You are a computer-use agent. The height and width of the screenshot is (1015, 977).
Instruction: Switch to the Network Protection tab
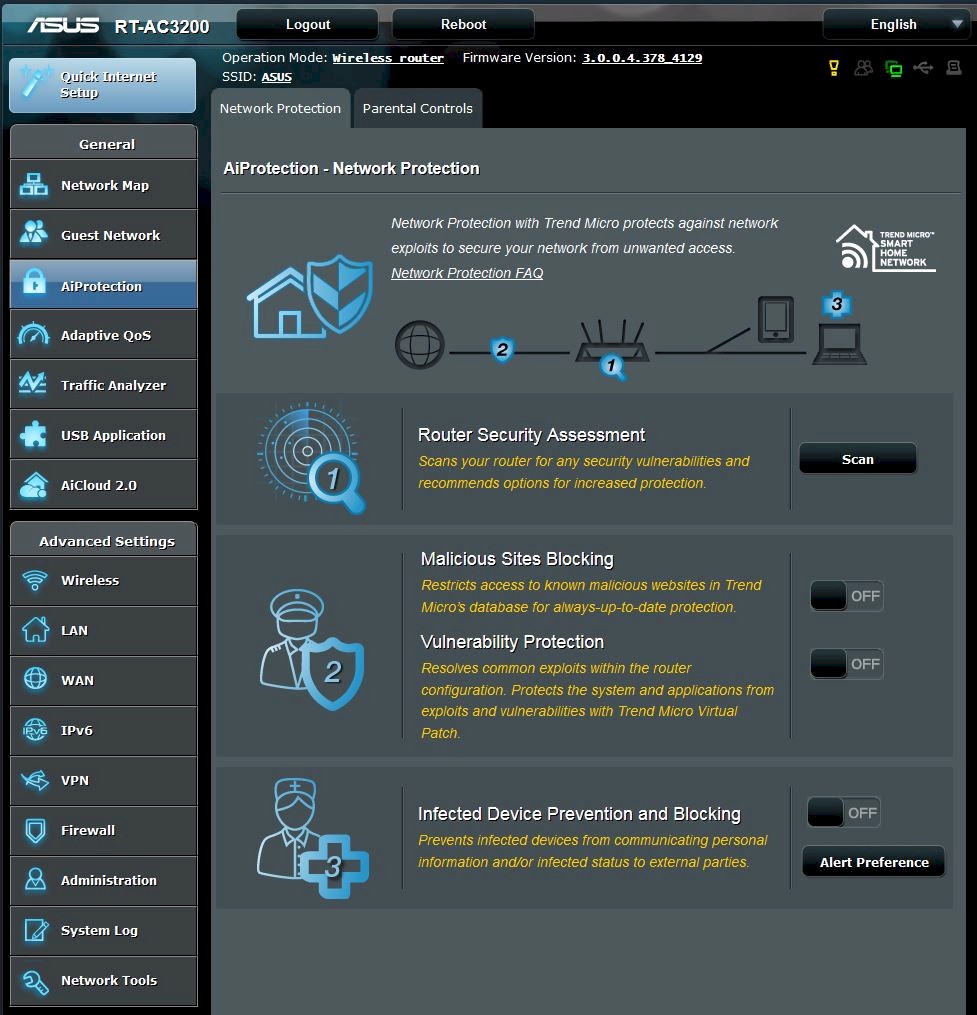pyautogui.click(x=280, y=108)
